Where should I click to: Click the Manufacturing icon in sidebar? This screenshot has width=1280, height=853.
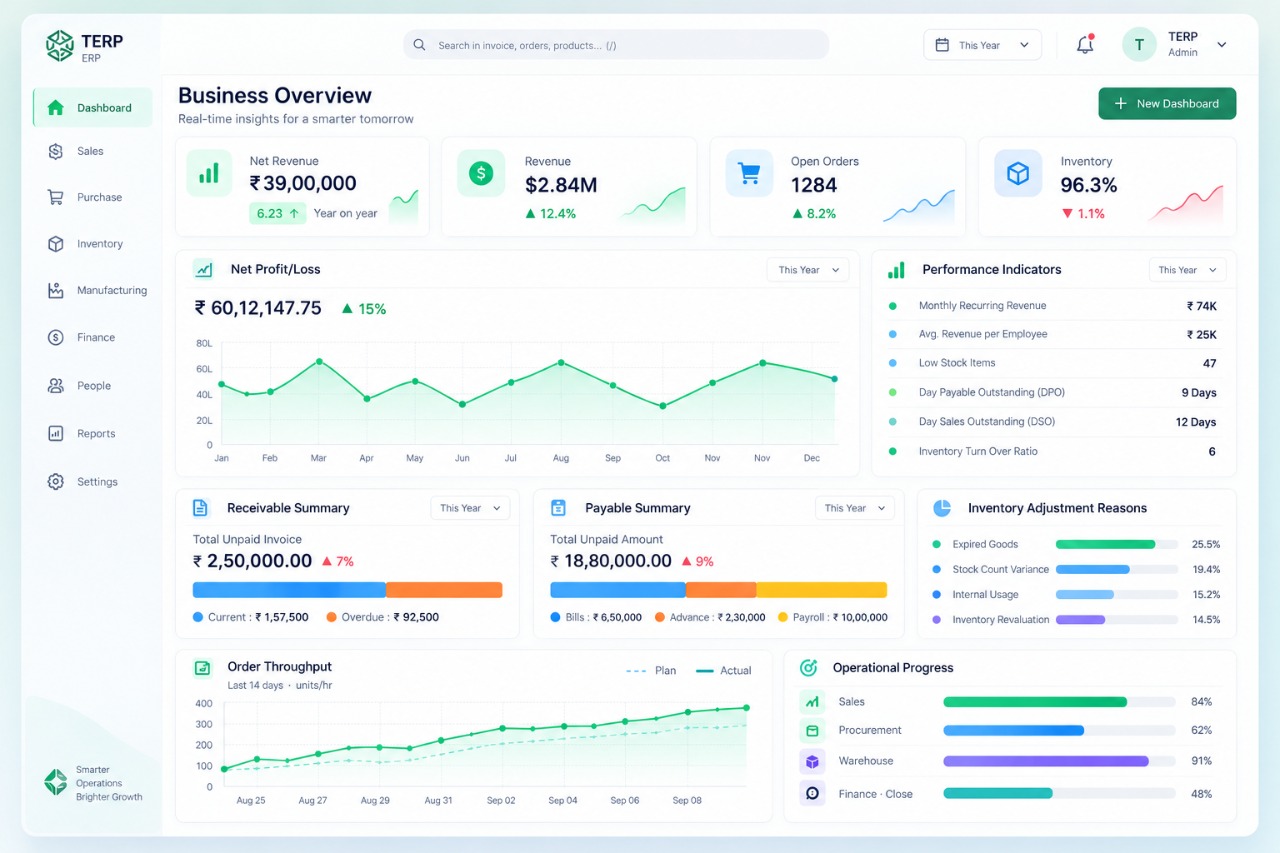pyautogui.click(x=56, y=291)
